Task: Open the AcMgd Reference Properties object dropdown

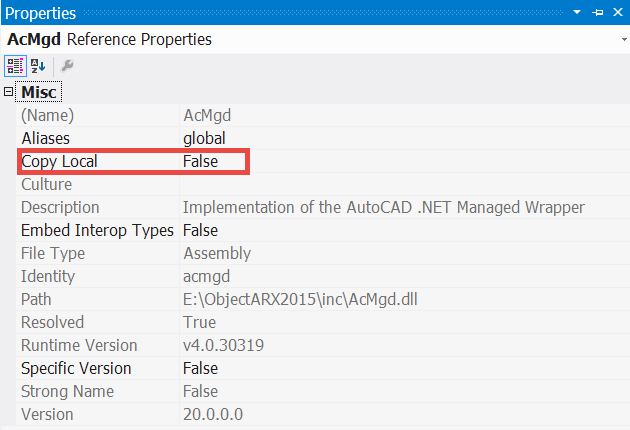Action: click(x=624, y=39)
